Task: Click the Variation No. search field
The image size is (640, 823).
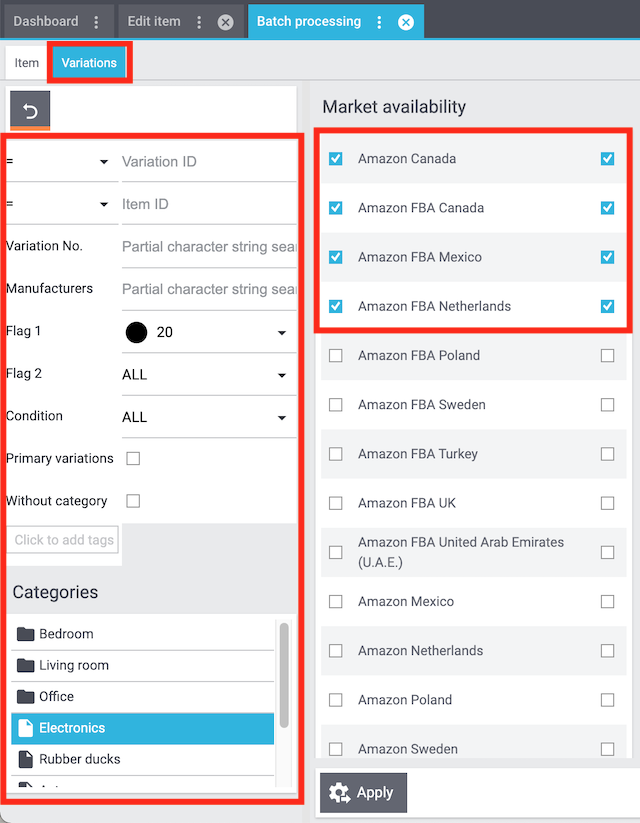Action: [208, 246]
